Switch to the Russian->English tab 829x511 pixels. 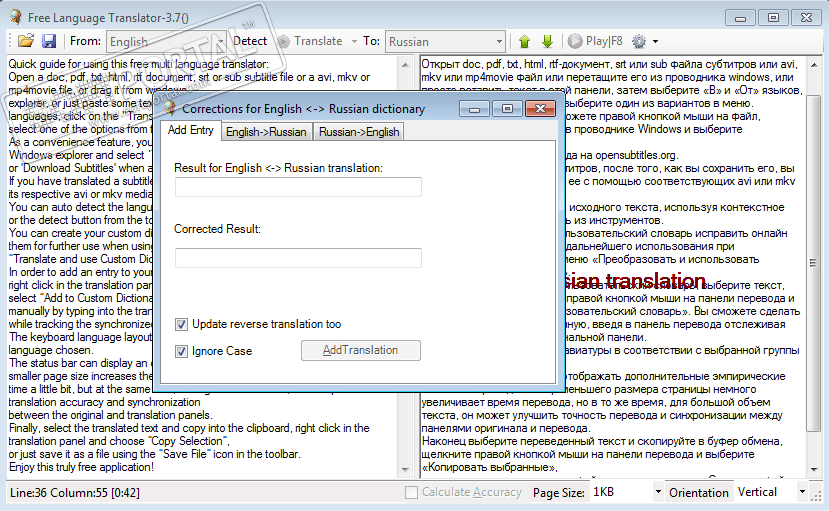359,132
